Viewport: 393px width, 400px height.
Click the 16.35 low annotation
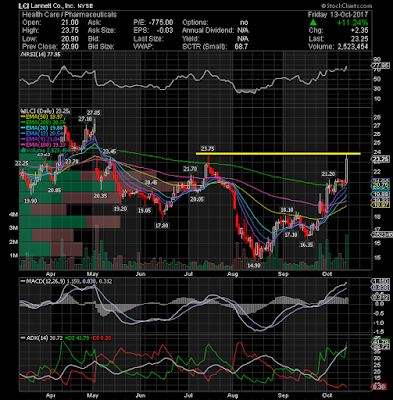pyautogui.click(x=307, y=245)
